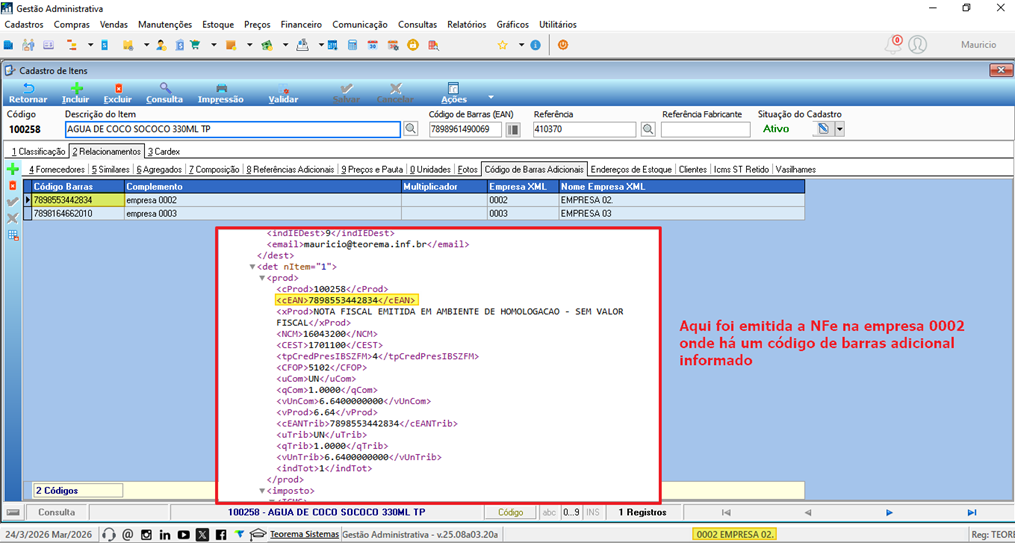Open the Situação do Cadastro dropdown arrow
This screenshot has height=543, width=1015.
tap(839, 129)
